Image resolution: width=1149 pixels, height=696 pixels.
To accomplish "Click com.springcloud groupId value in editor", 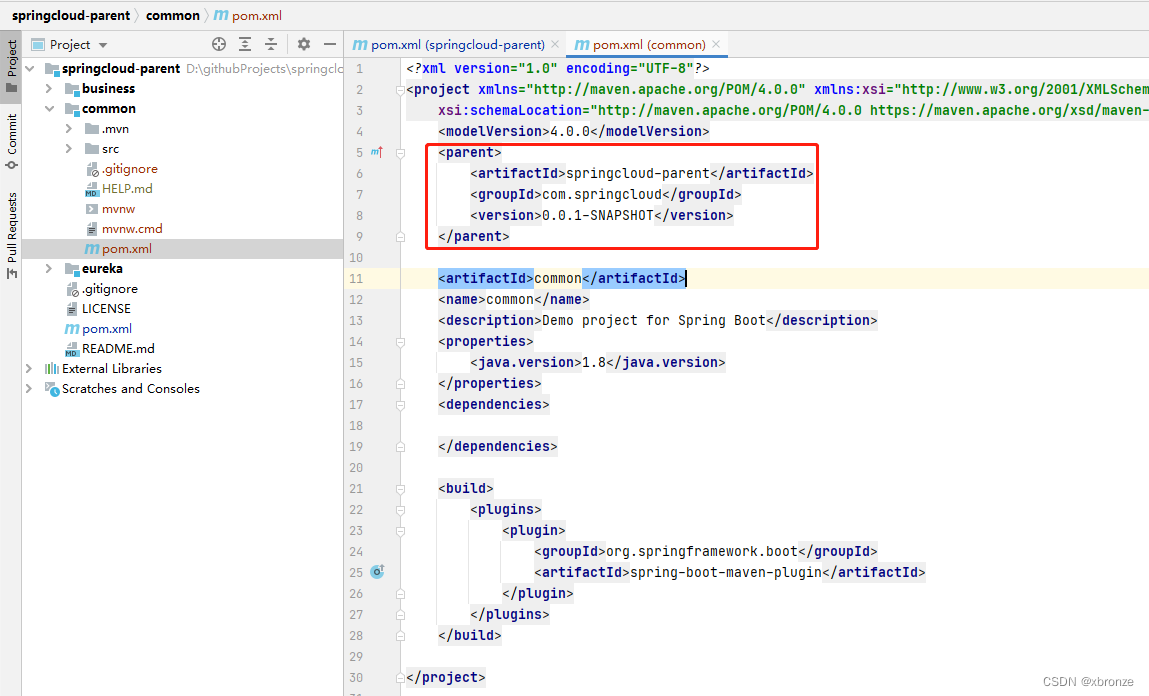I will pyautogui.click(x=602, y=194).
